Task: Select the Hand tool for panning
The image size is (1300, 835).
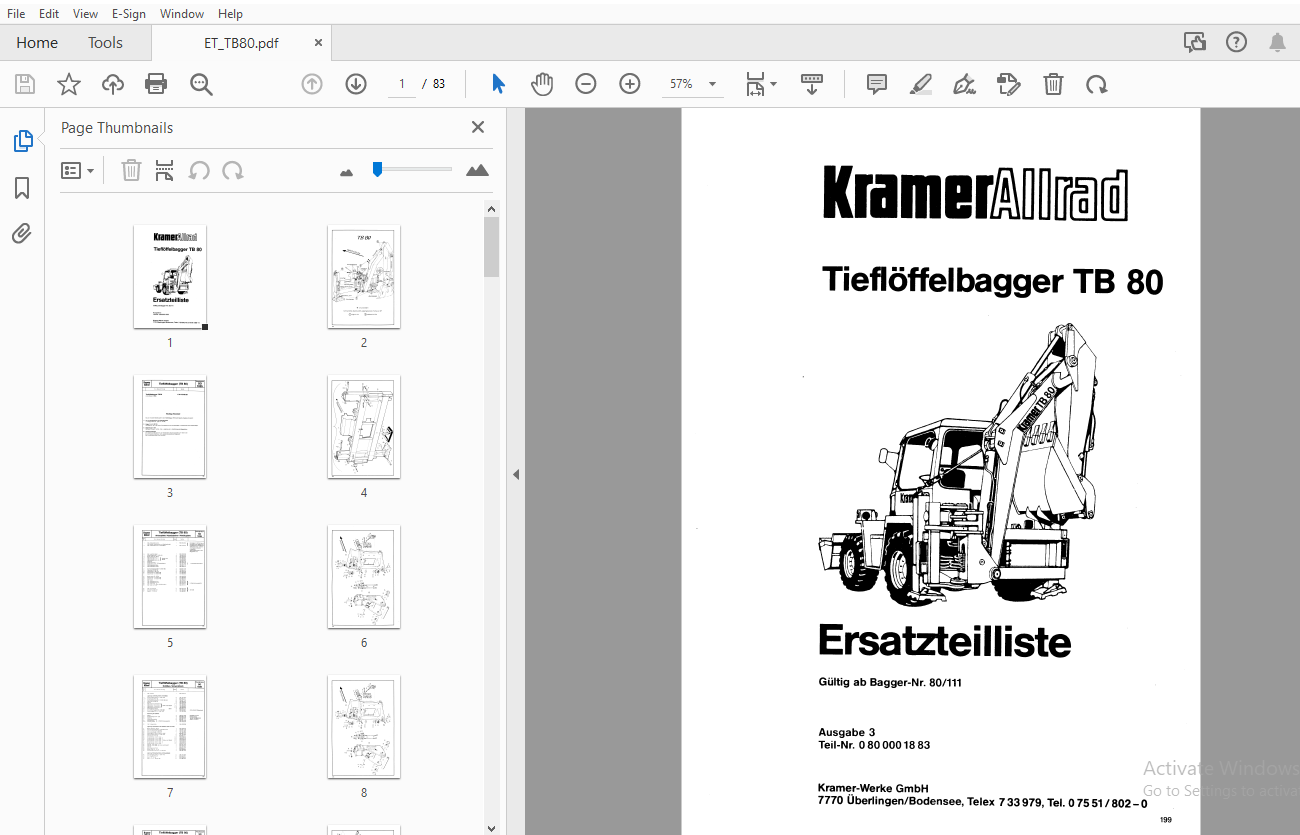Action: pos(542,84)
